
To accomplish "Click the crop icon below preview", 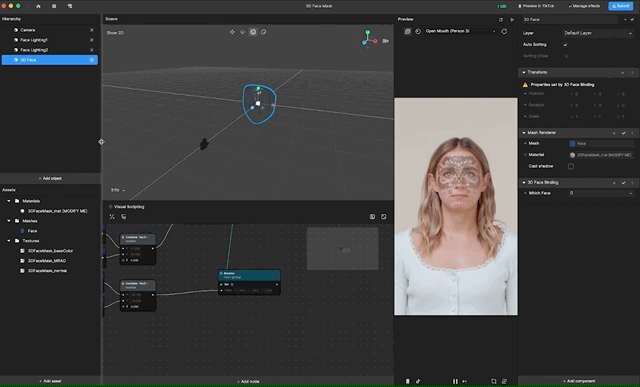I will click(x=493, y=381).
